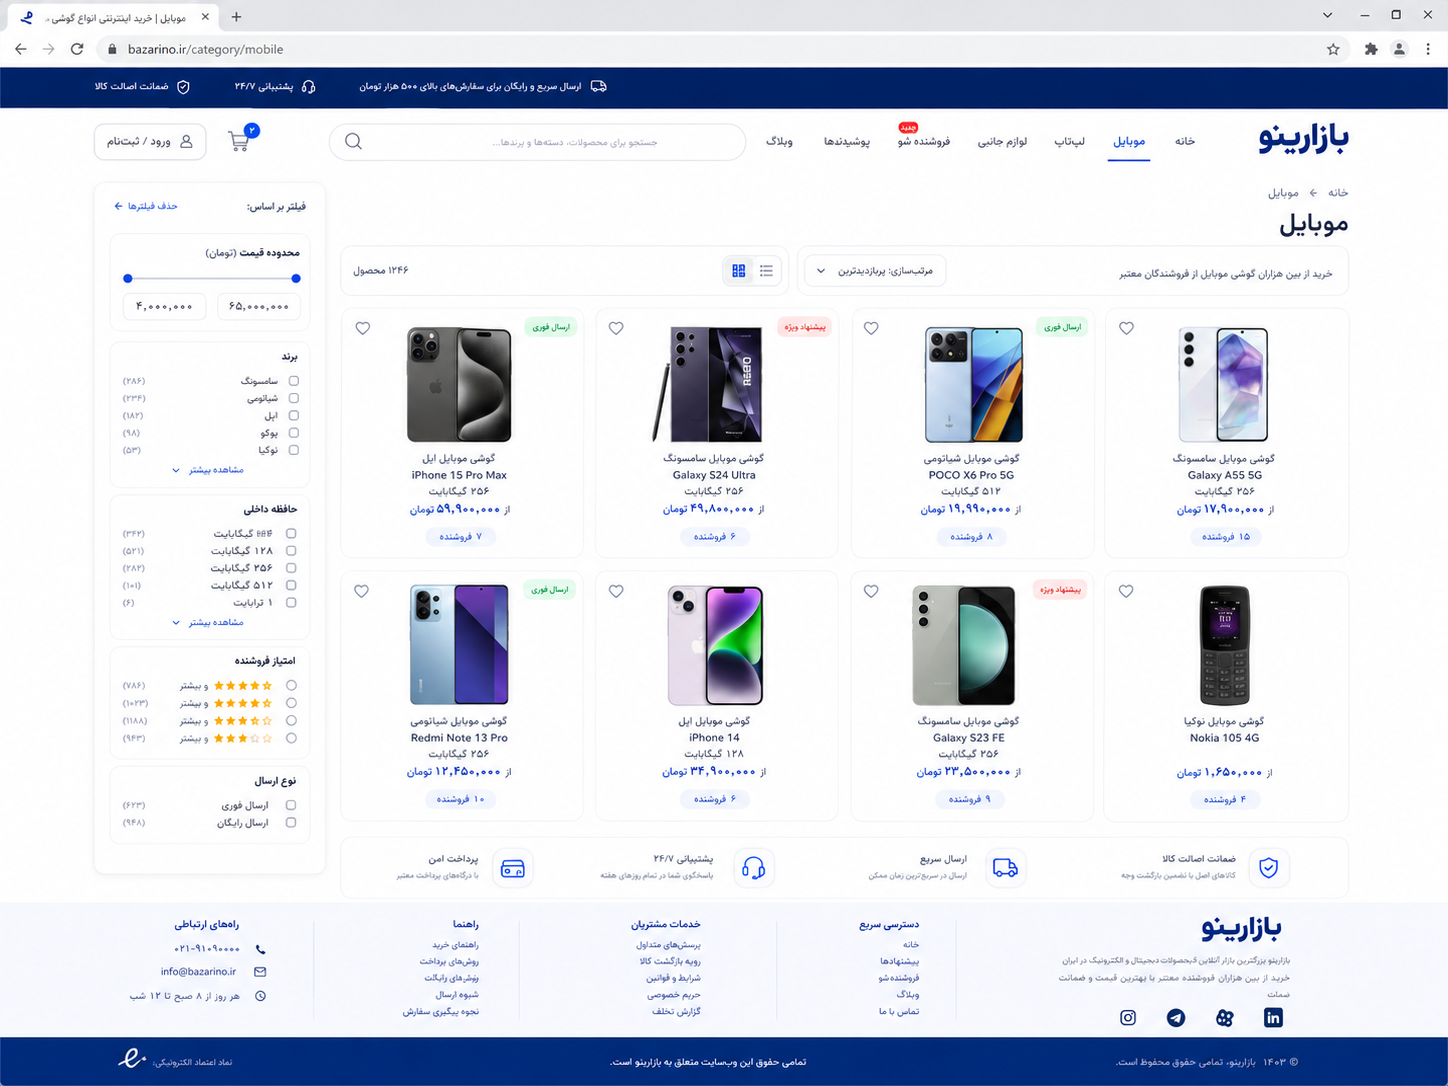Open the Instagram footer icon

(1128, 1018)
